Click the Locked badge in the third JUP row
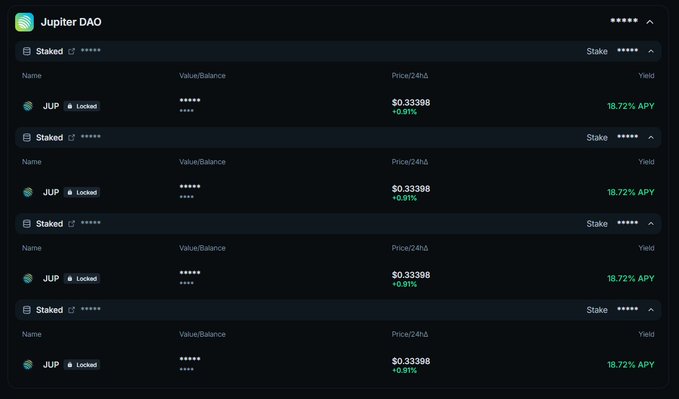 coord(82,279)
